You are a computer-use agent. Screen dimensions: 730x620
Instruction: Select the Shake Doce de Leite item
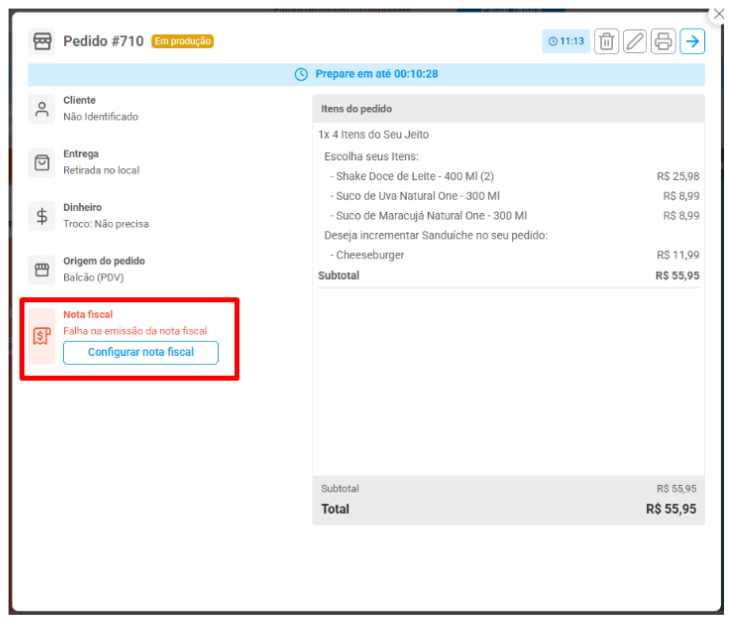[x=414, y=176]
